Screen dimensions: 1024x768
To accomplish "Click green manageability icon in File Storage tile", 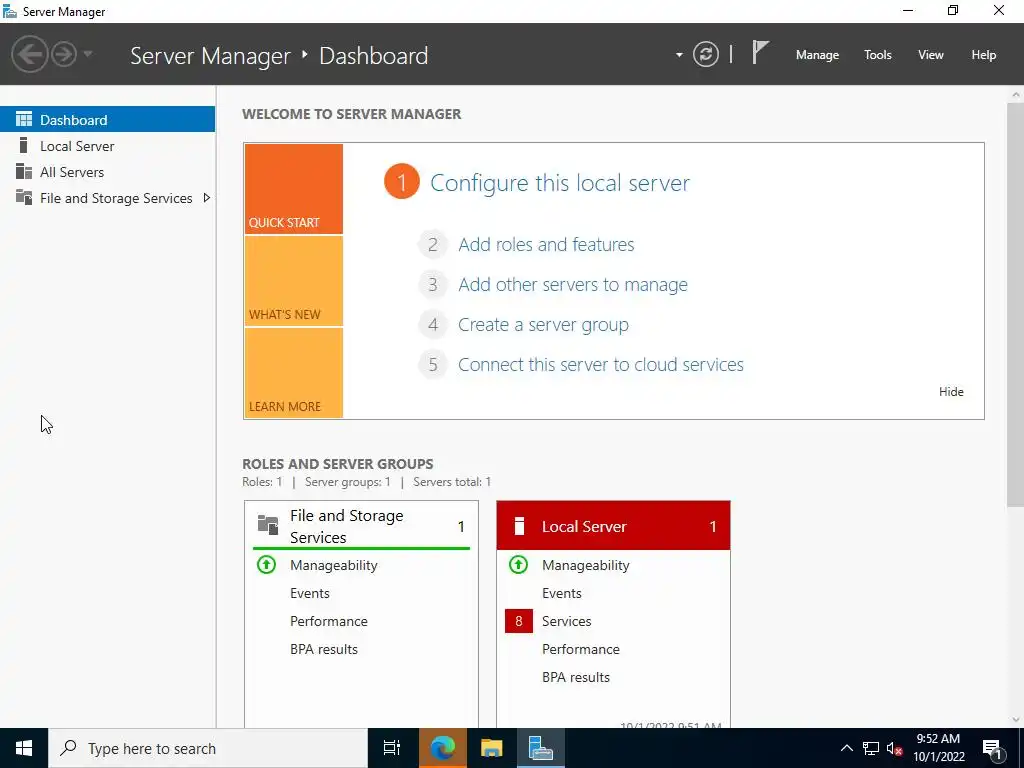I will coord(266,564).
